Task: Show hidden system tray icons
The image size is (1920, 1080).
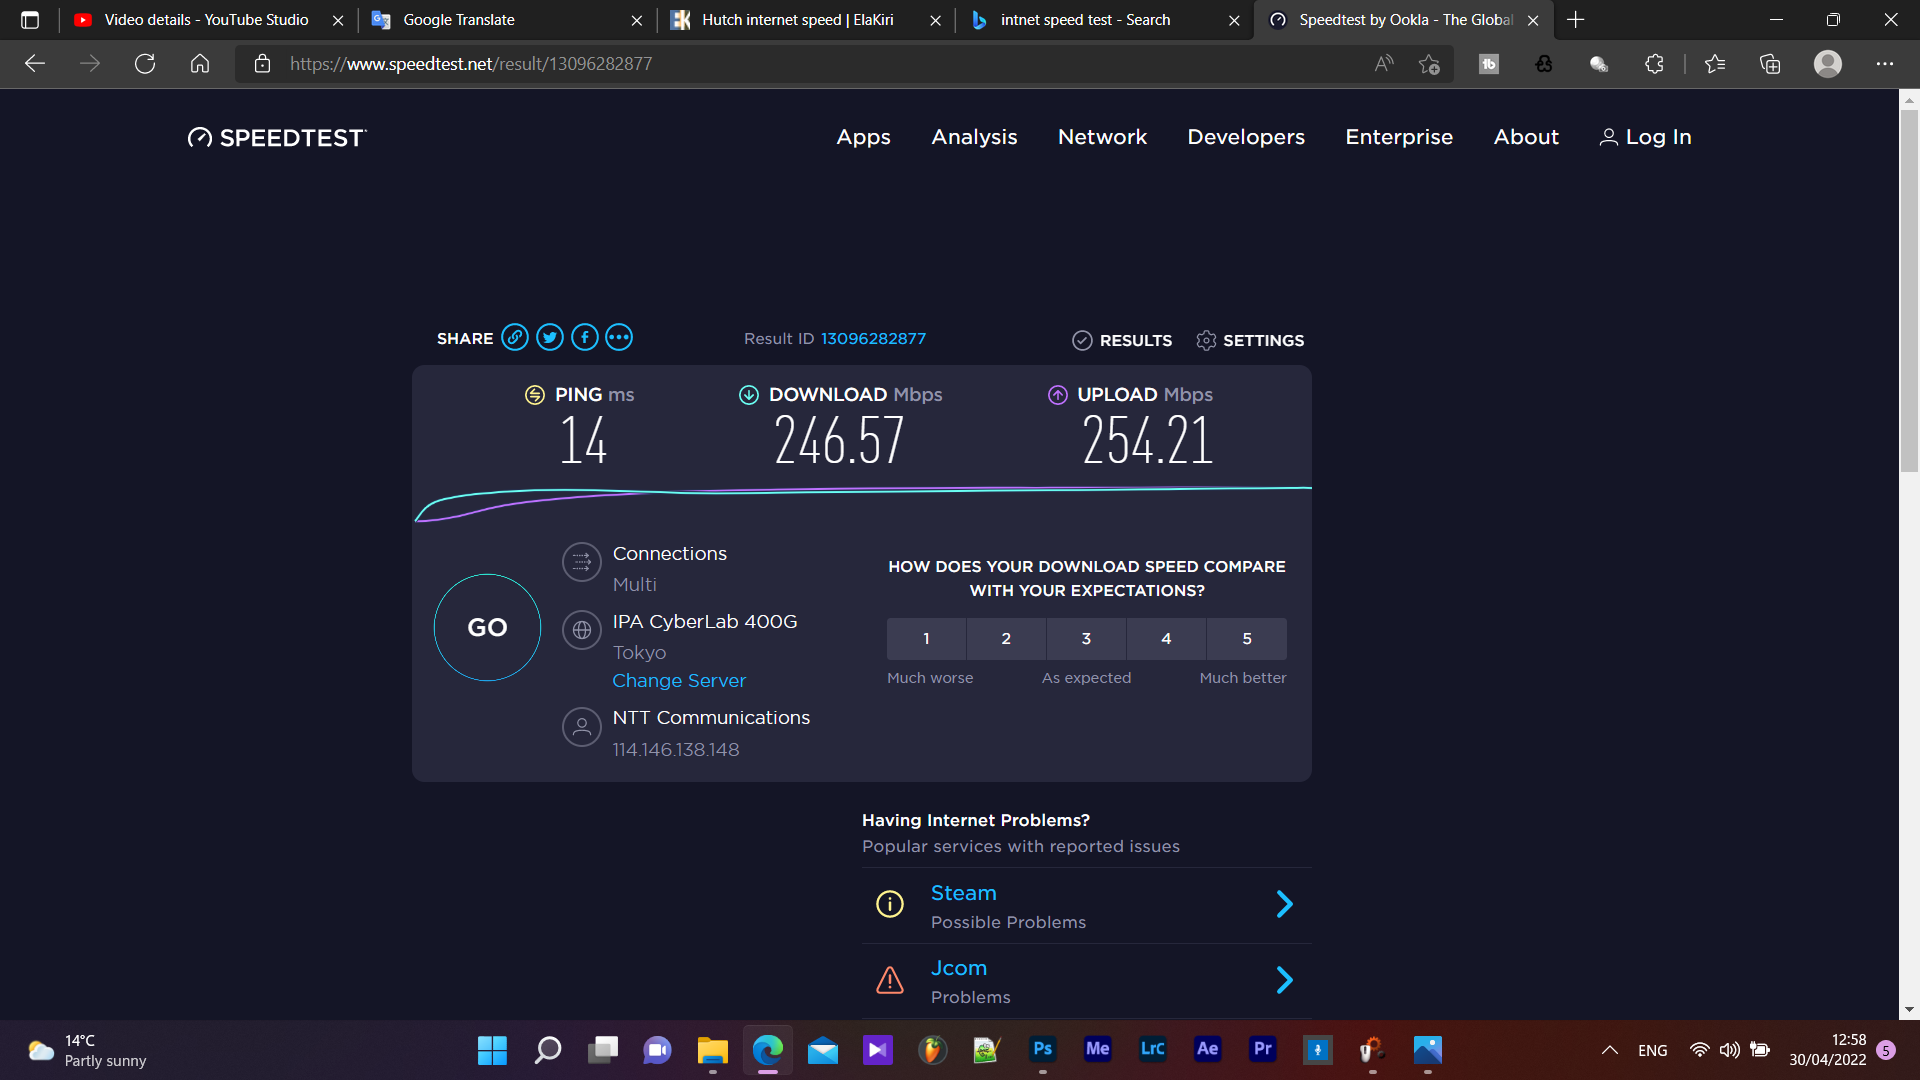Action: click(1609, 1050)
